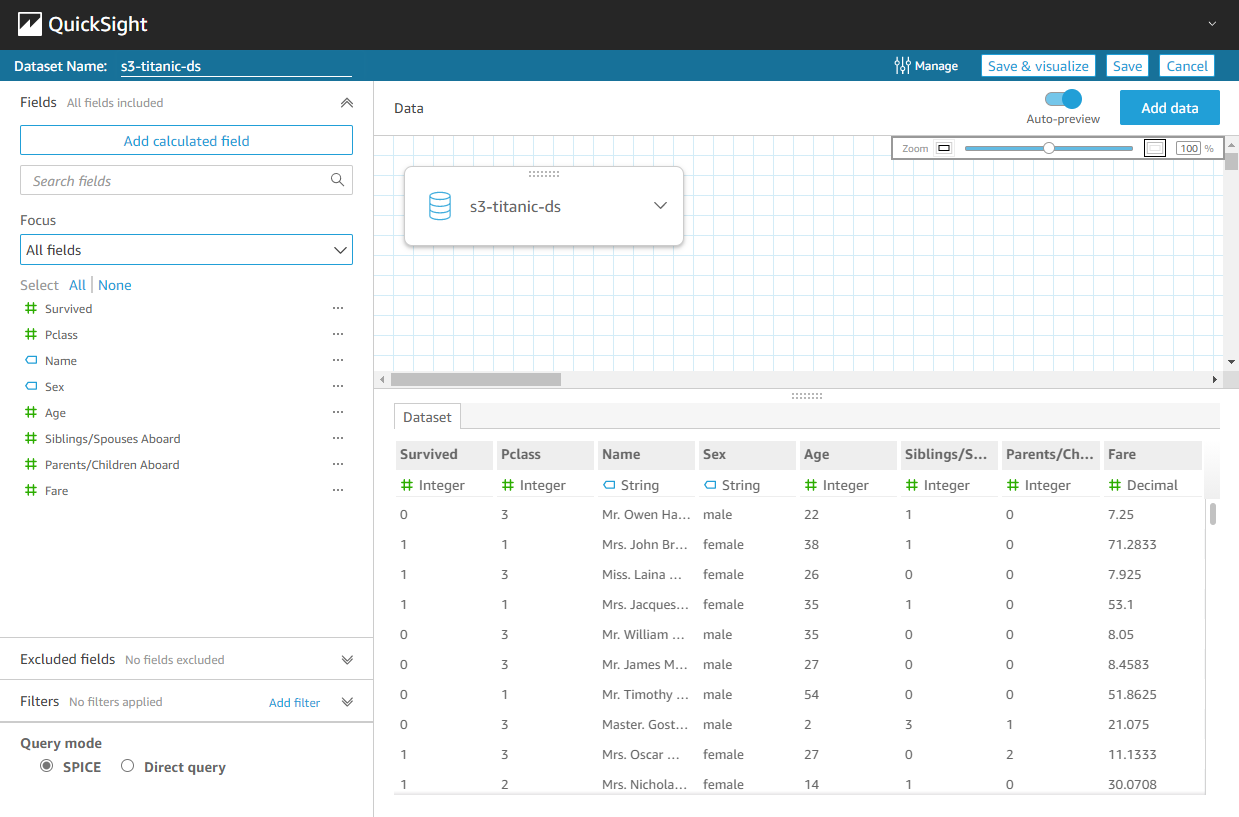Click the Add calculated field button
This screenshot has width=1239, height=817.
(x=186, y=141)
